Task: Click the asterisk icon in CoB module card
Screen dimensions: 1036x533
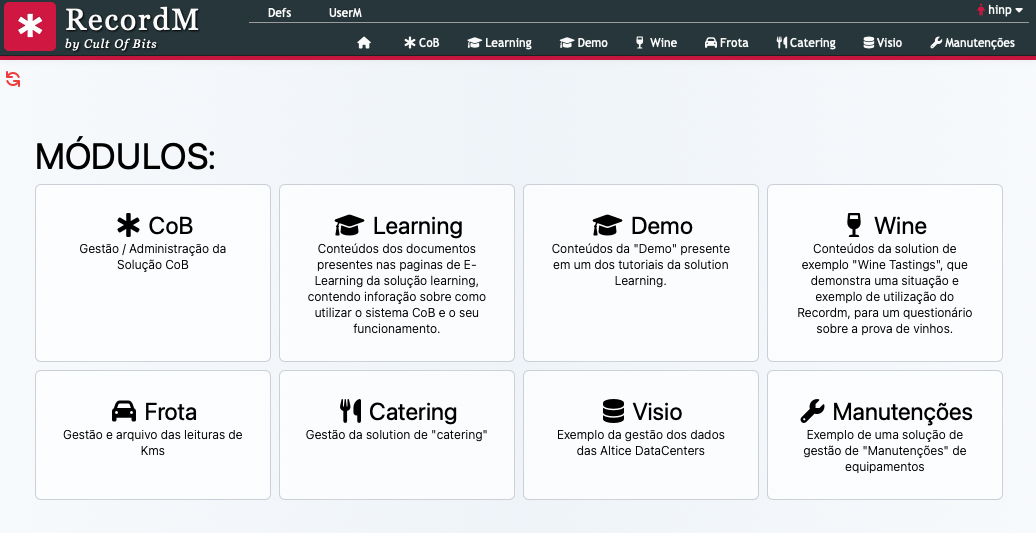Action: pos(128,226)
